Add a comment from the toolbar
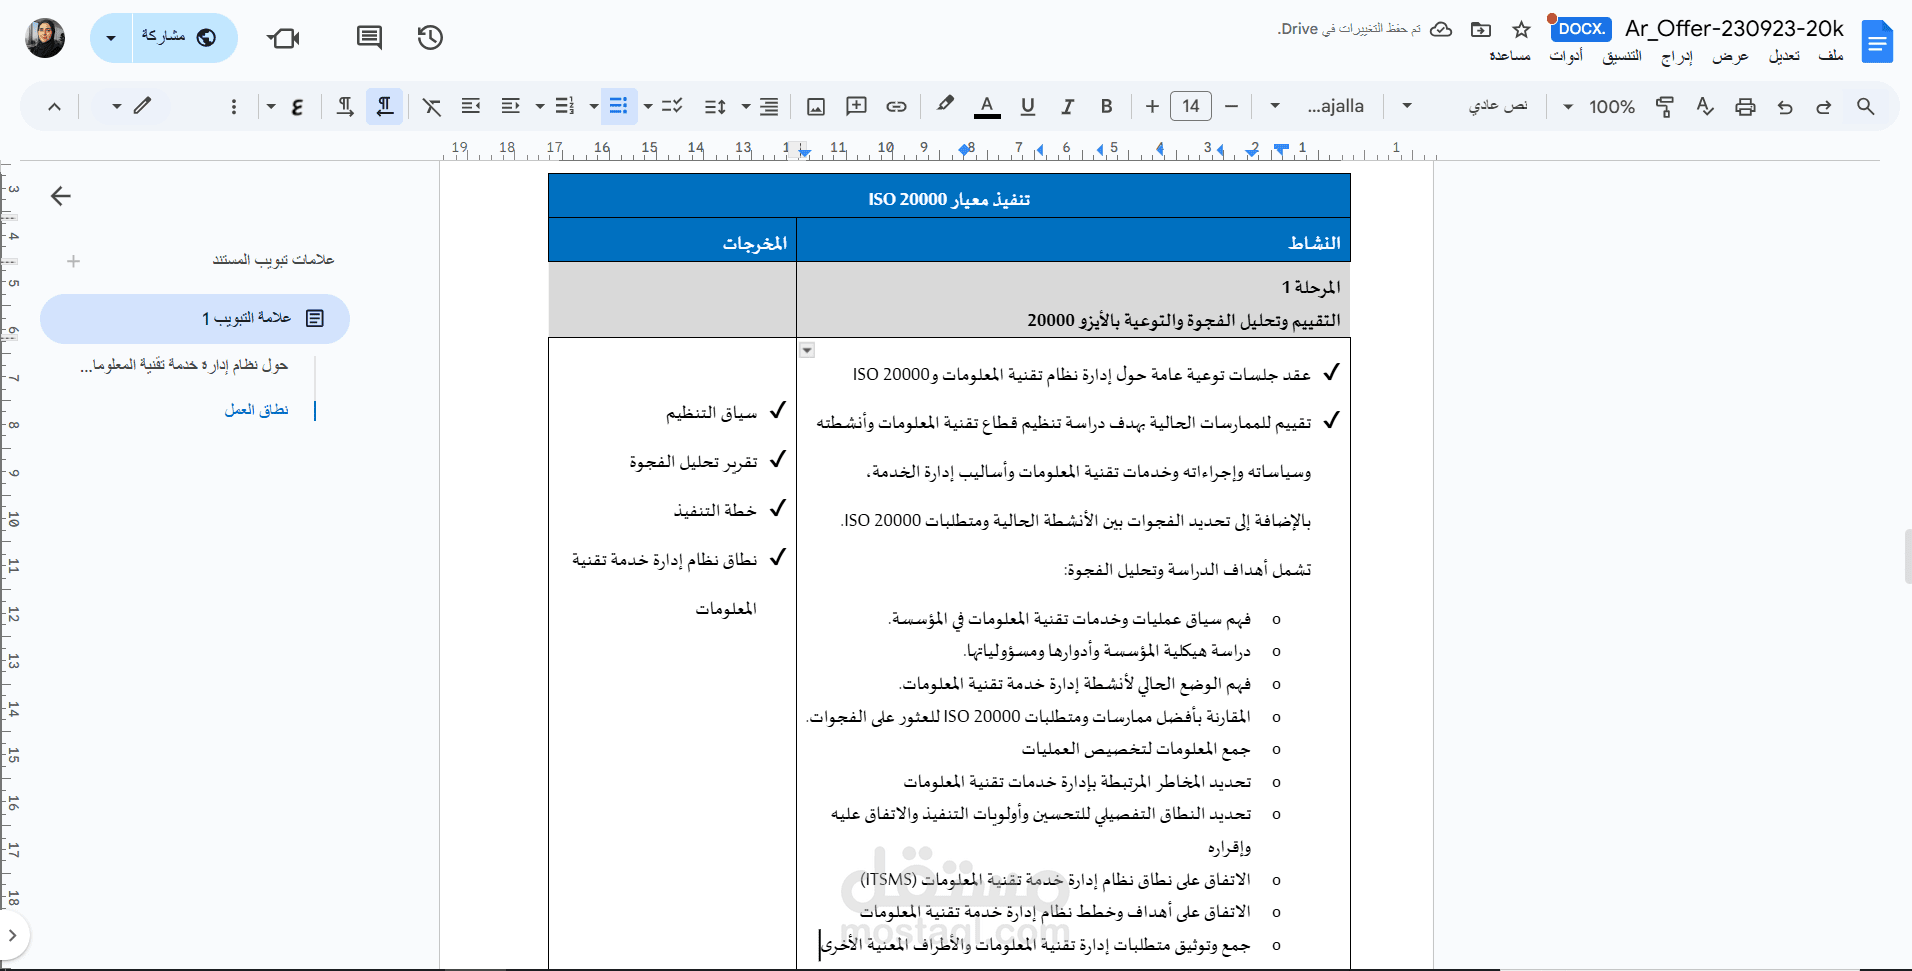This screenshot has width=1912, height=971. click(x=856, y=106)
